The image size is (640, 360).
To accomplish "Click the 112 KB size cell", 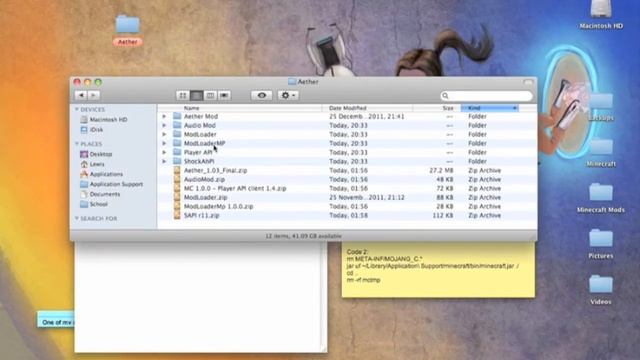I will click(x=443, y=215).
